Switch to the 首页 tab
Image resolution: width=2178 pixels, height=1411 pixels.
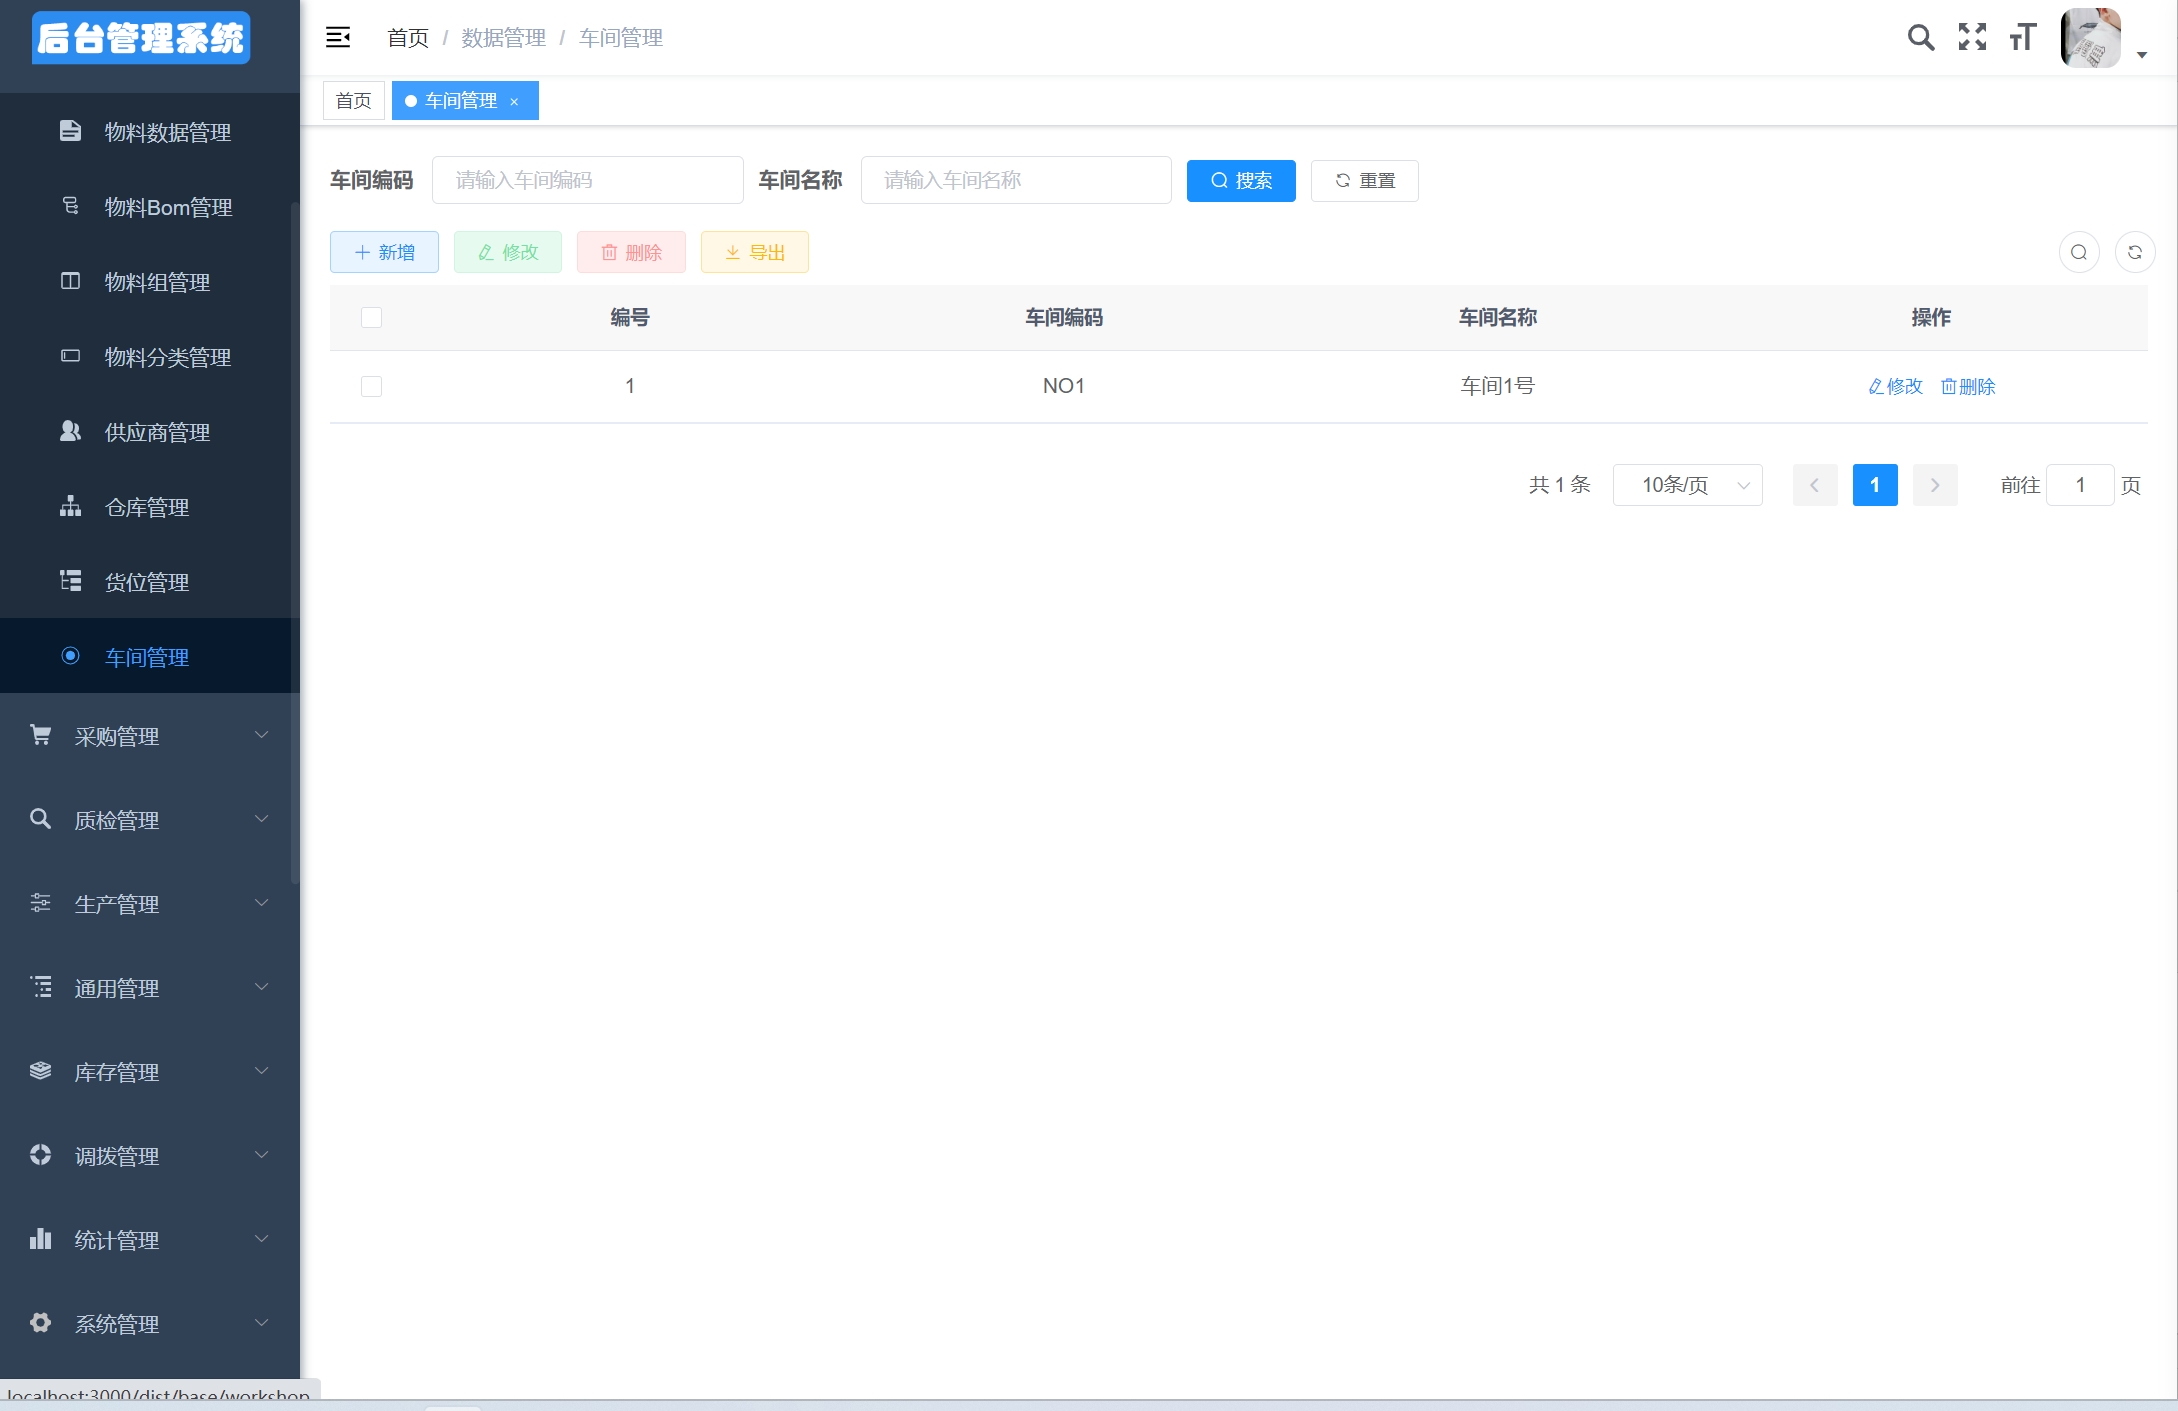coord(353,101)
